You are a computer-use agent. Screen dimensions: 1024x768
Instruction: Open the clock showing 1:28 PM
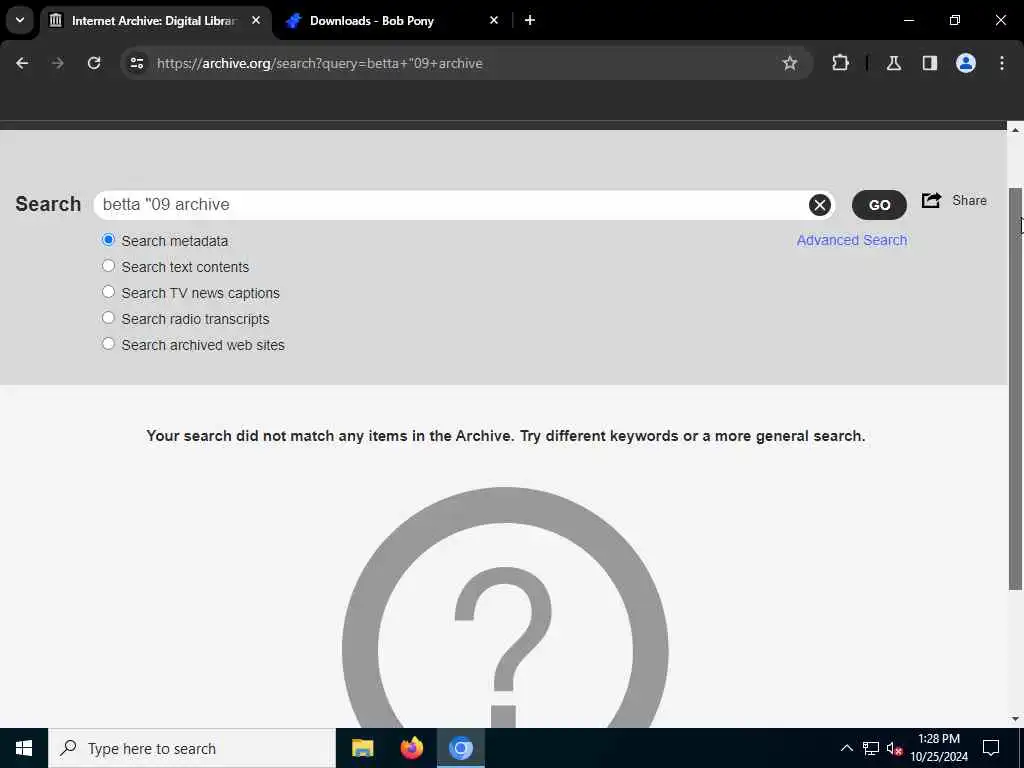tap(939, 748)
